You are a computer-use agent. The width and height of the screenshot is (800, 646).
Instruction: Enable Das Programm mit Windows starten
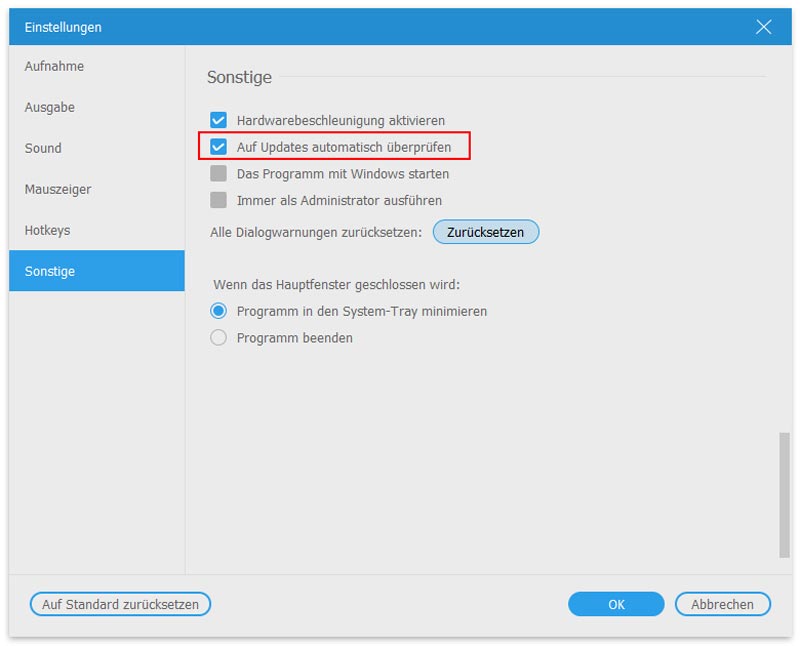coord(218,173)
